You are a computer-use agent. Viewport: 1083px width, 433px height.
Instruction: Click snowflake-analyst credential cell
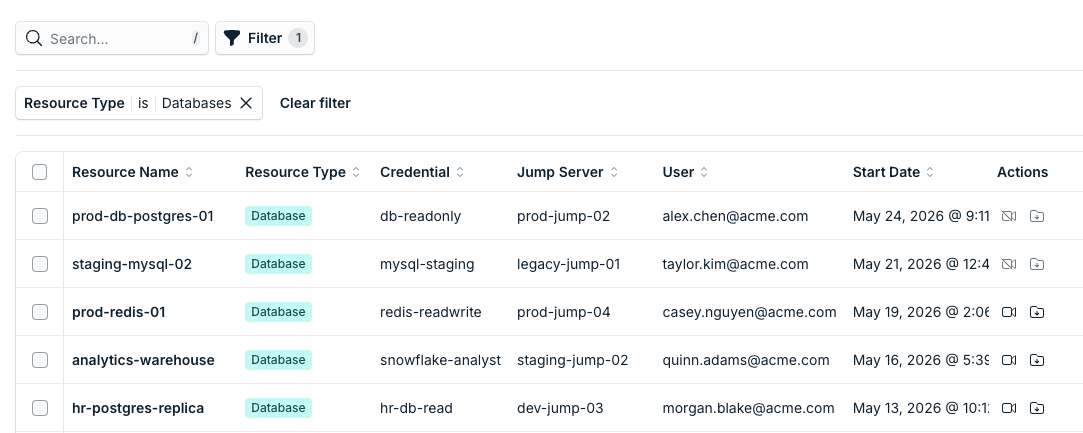pyautogui.click(x=440, y=360)
